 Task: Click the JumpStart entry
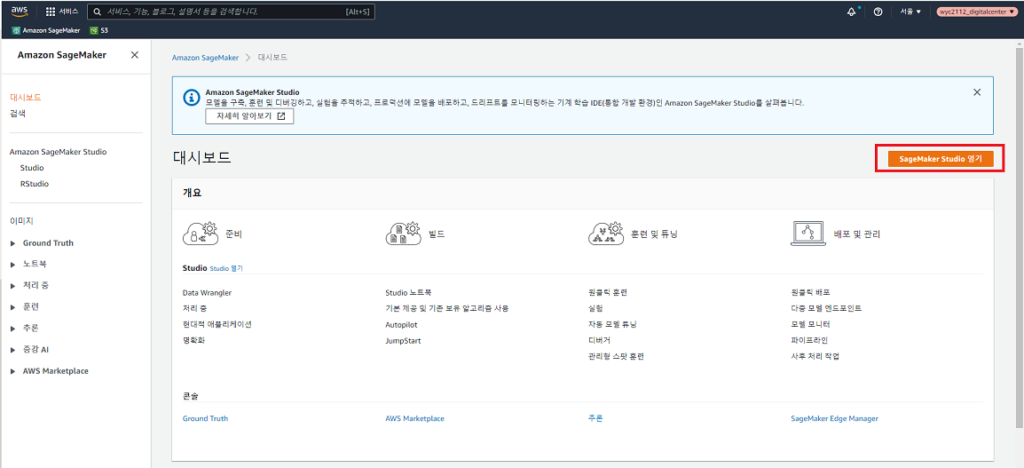click(403, 341)
